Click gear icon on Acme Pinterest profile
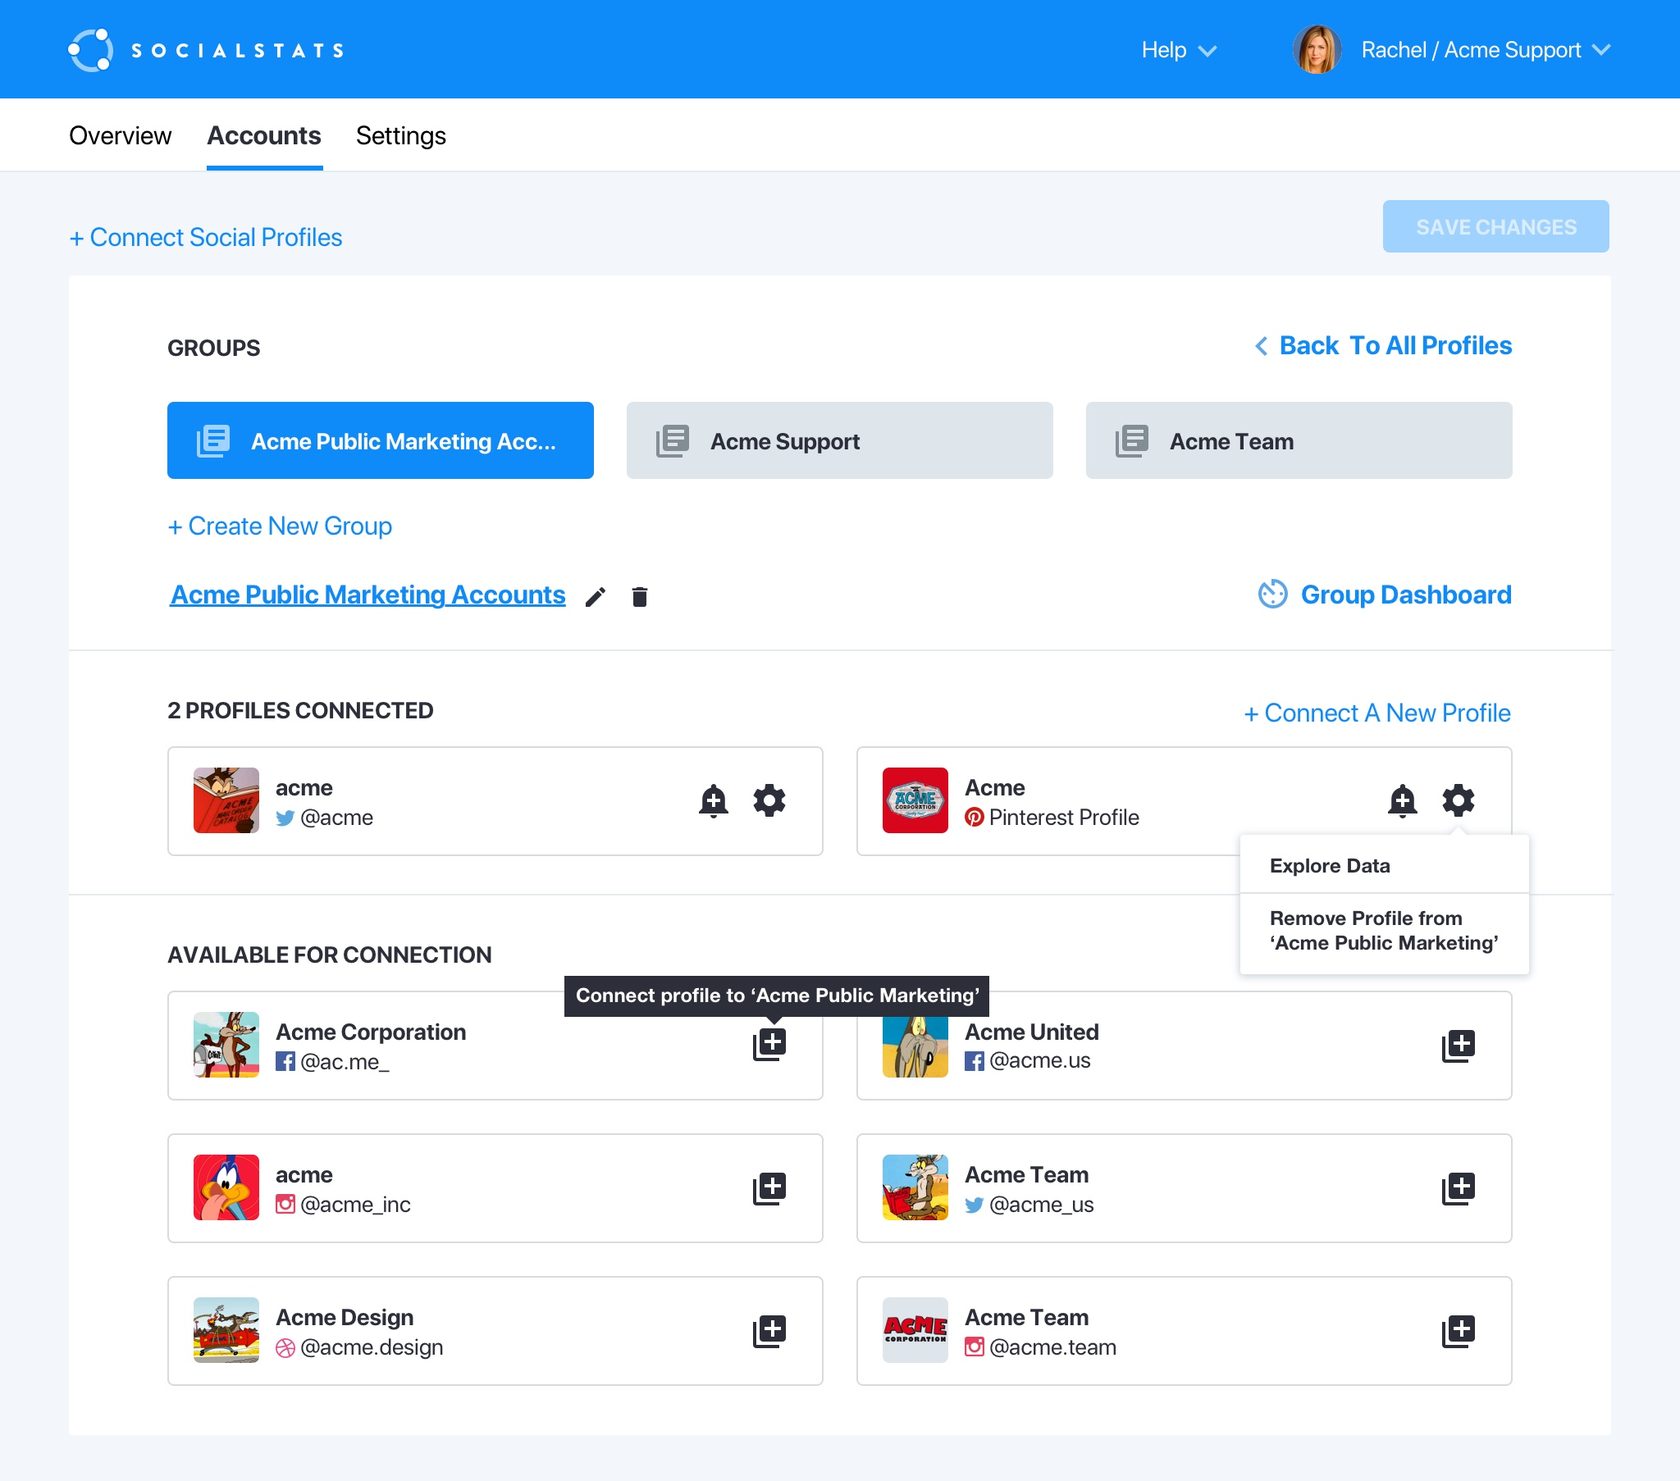Viewport: 1680px width, 1481px height. pyautogui.click(x=1458, y=801)
